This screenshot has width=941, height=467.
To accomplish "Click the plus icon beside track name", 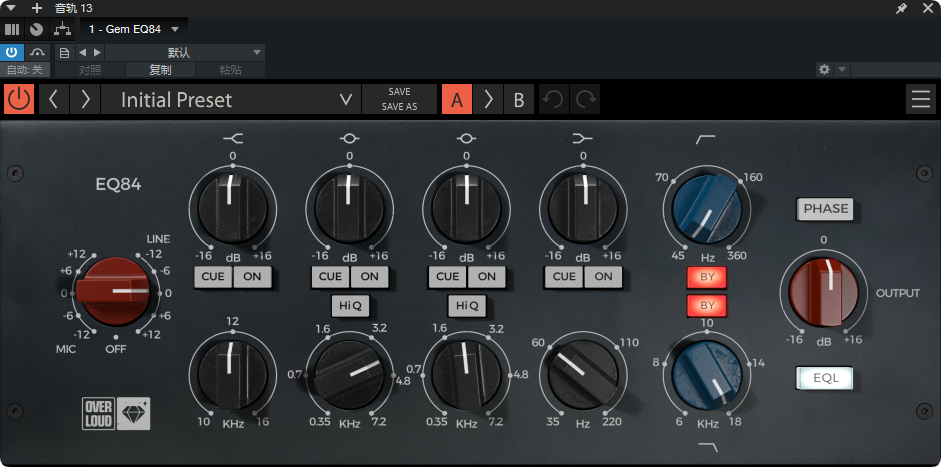I will click(37, 8).
